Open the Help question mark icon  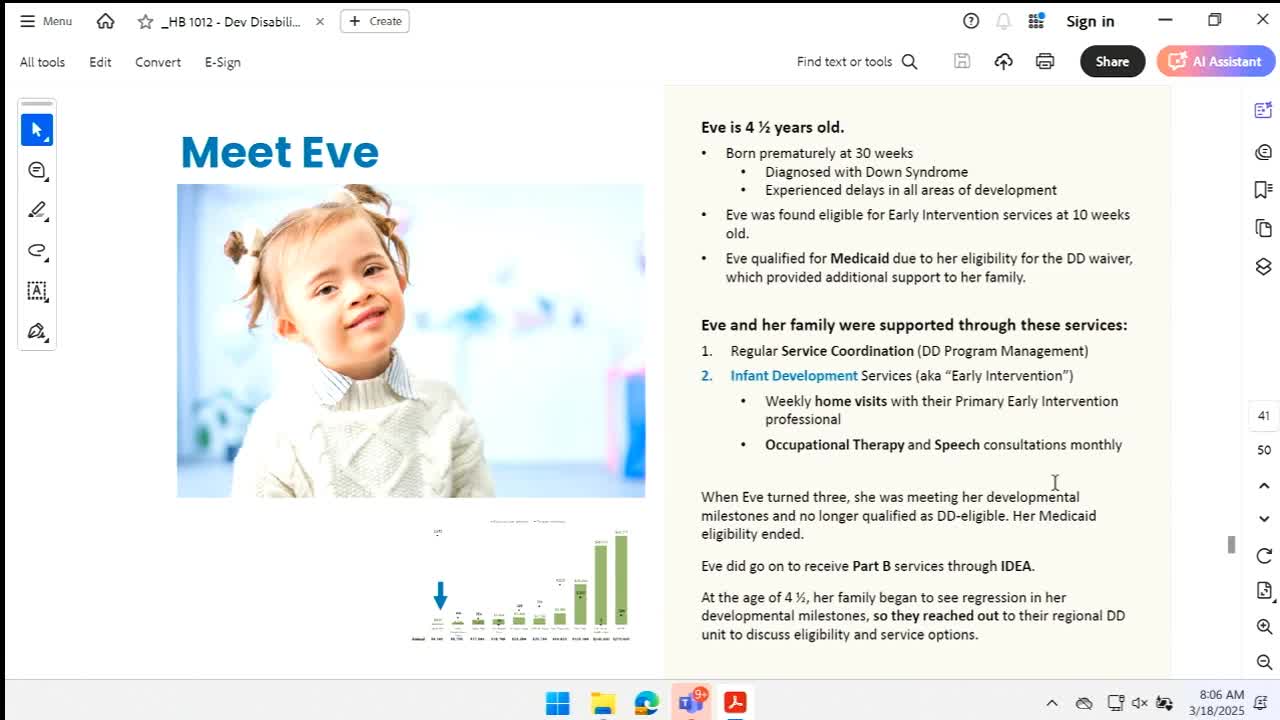click(x=971, y=21)
